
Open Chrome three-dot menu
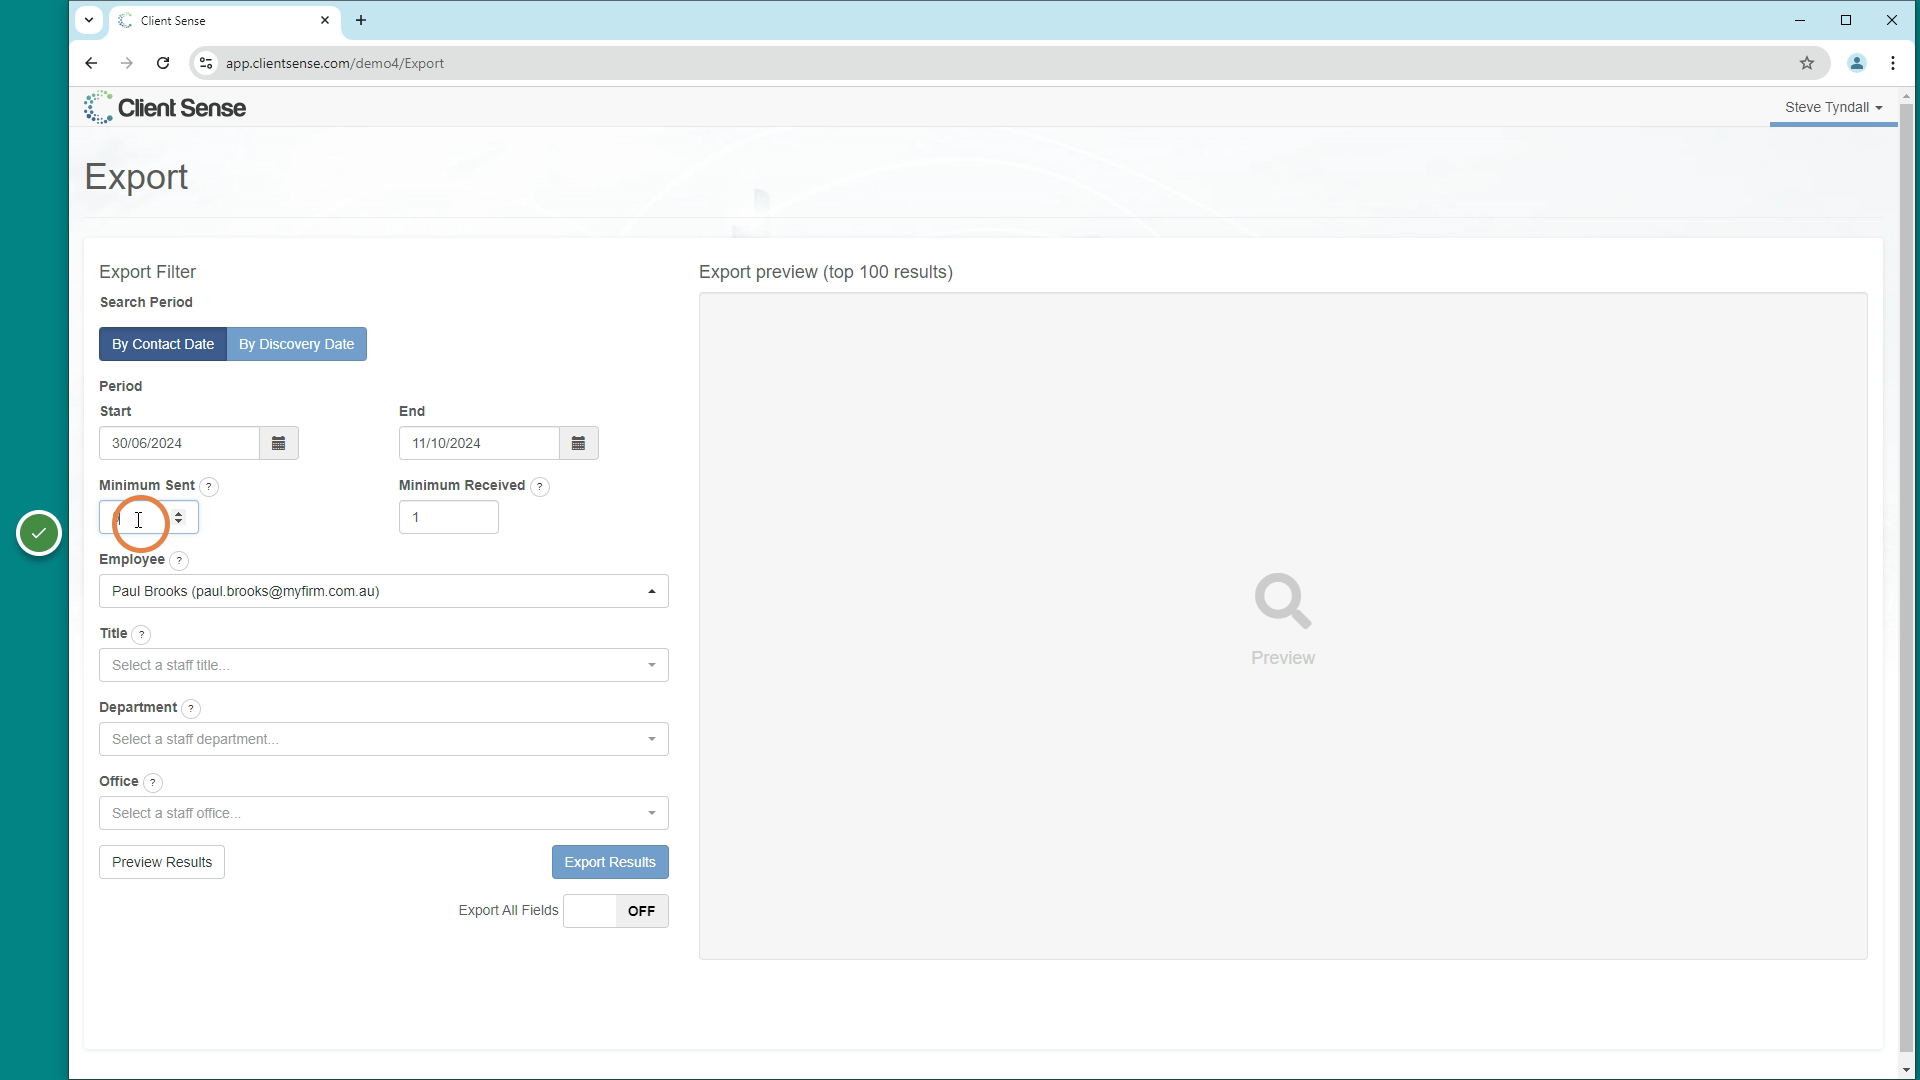[1893, 63]
